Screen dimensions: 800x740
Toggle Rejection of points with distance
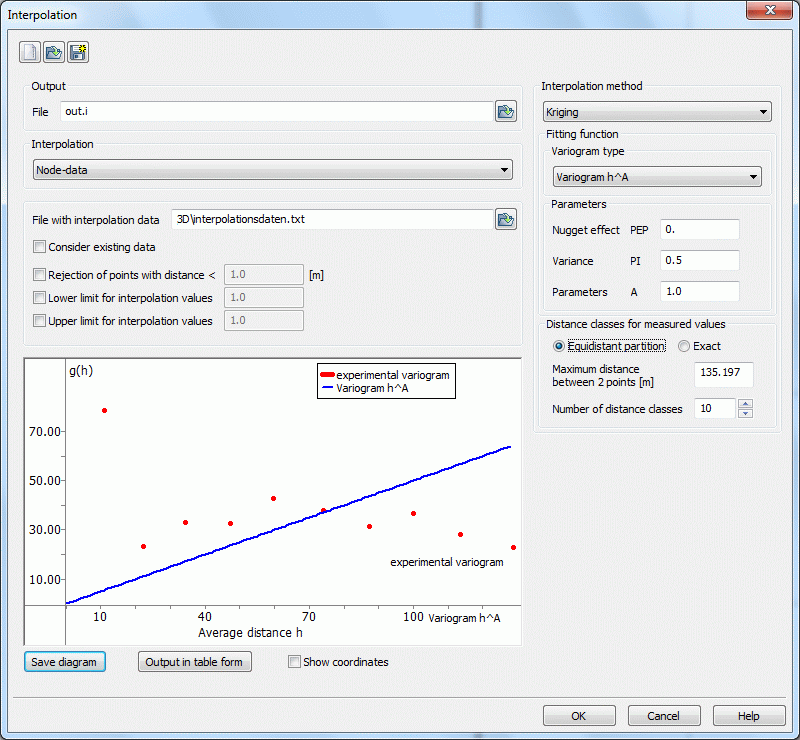pyautogui.click(x=40, y=275)
